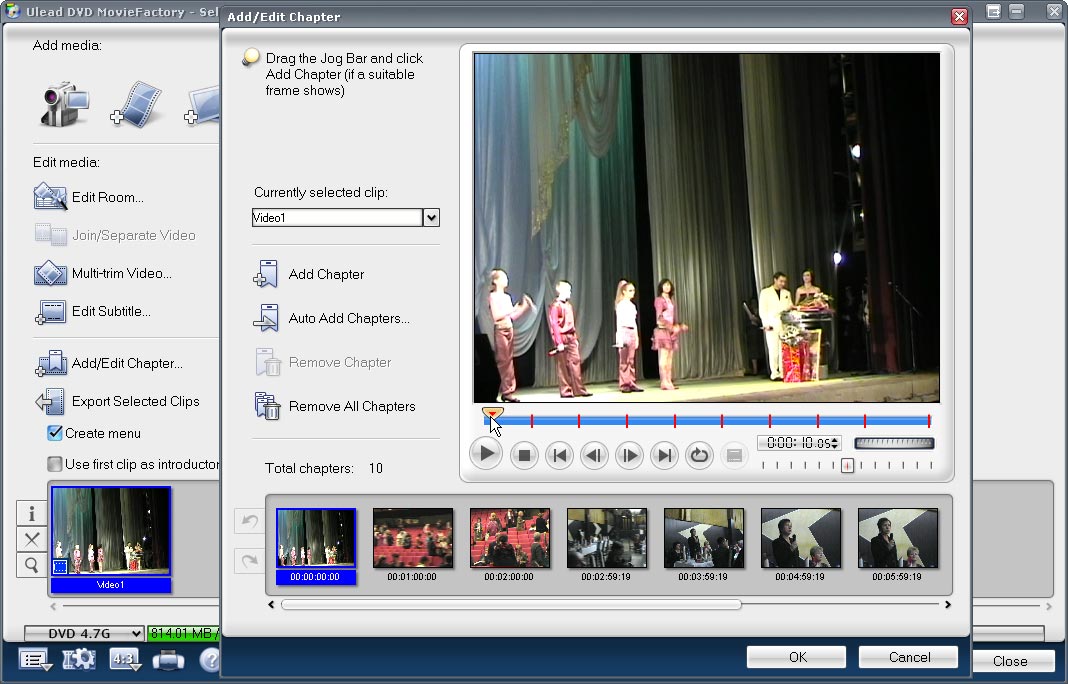Viewport: 1068px width, 684px height.
Task: Toggle the Create menu checkbox
Action: (x=56, y=434)
